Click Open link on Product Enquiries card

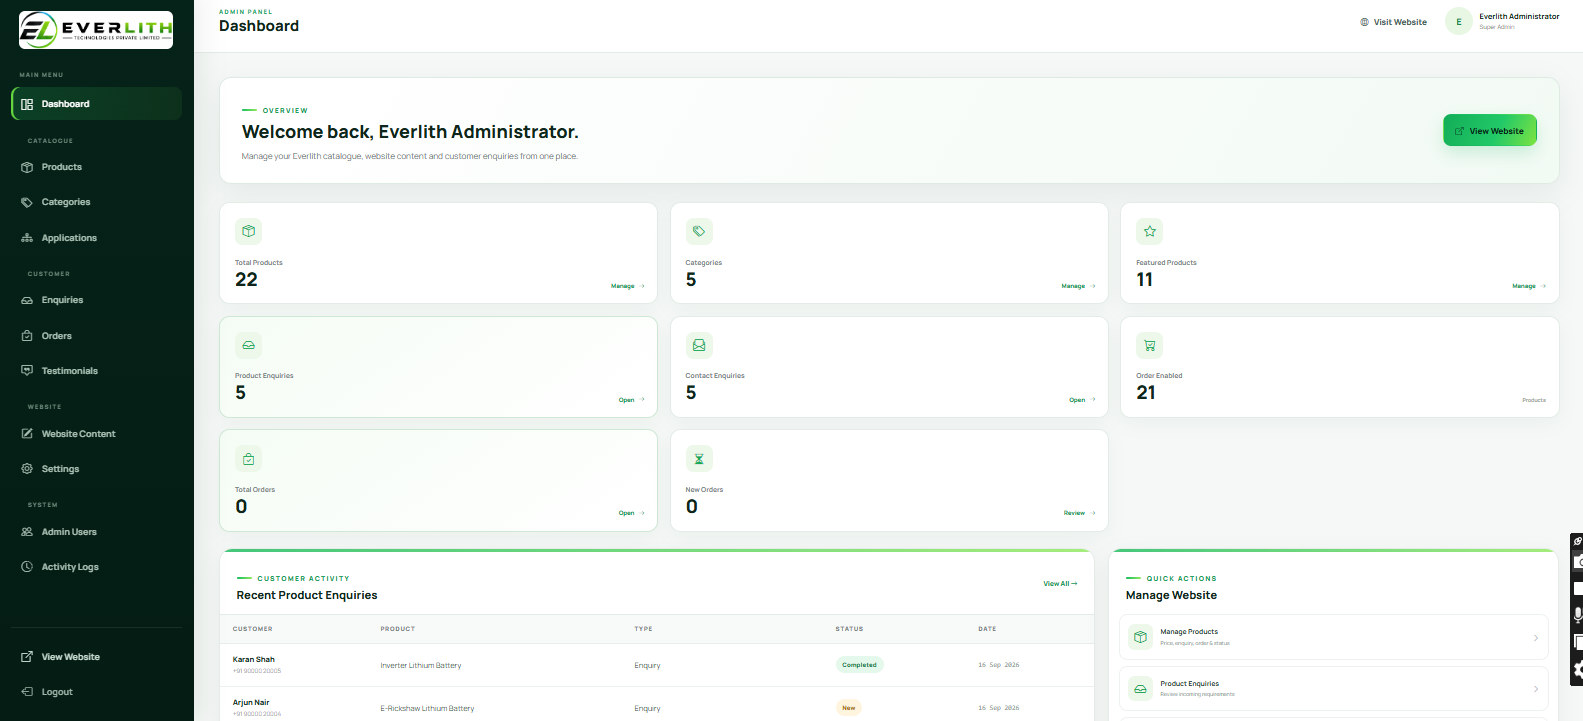pos(631,400)
